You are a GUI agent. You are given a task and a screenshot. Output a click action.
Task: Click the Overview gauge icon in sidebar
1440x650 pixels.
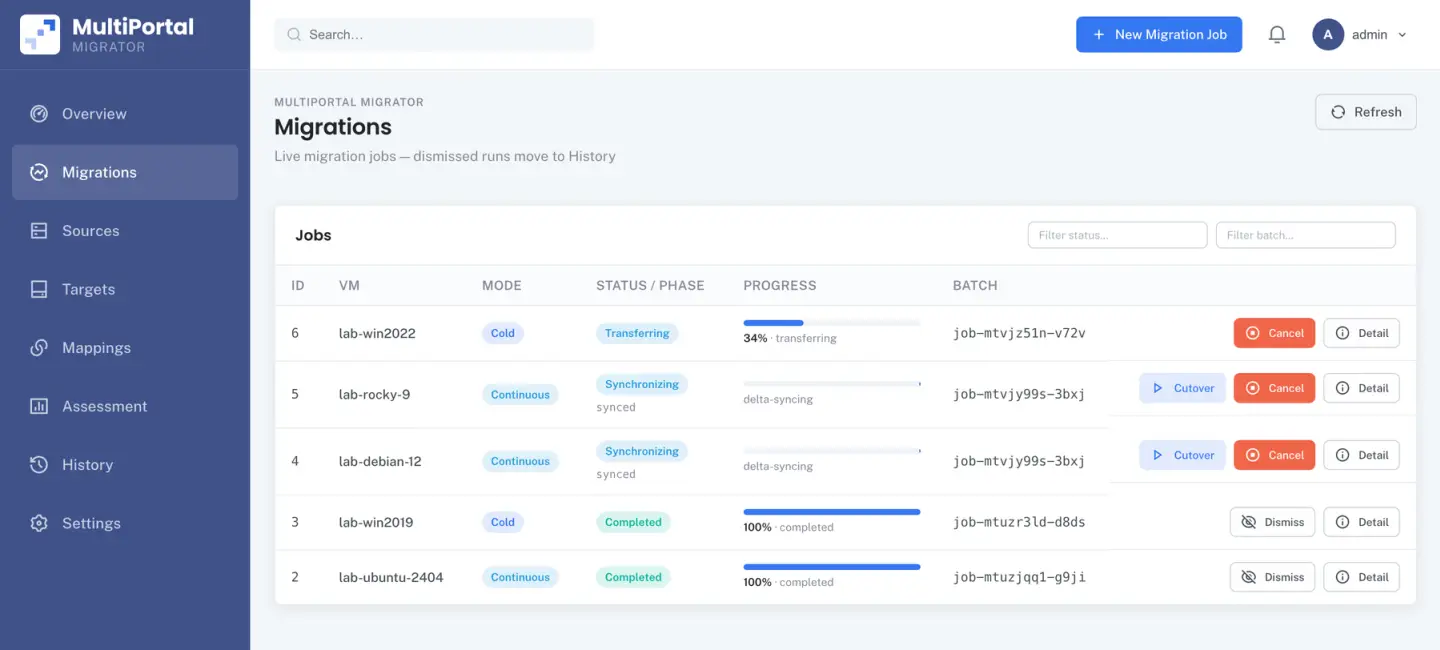pos(39,114)
